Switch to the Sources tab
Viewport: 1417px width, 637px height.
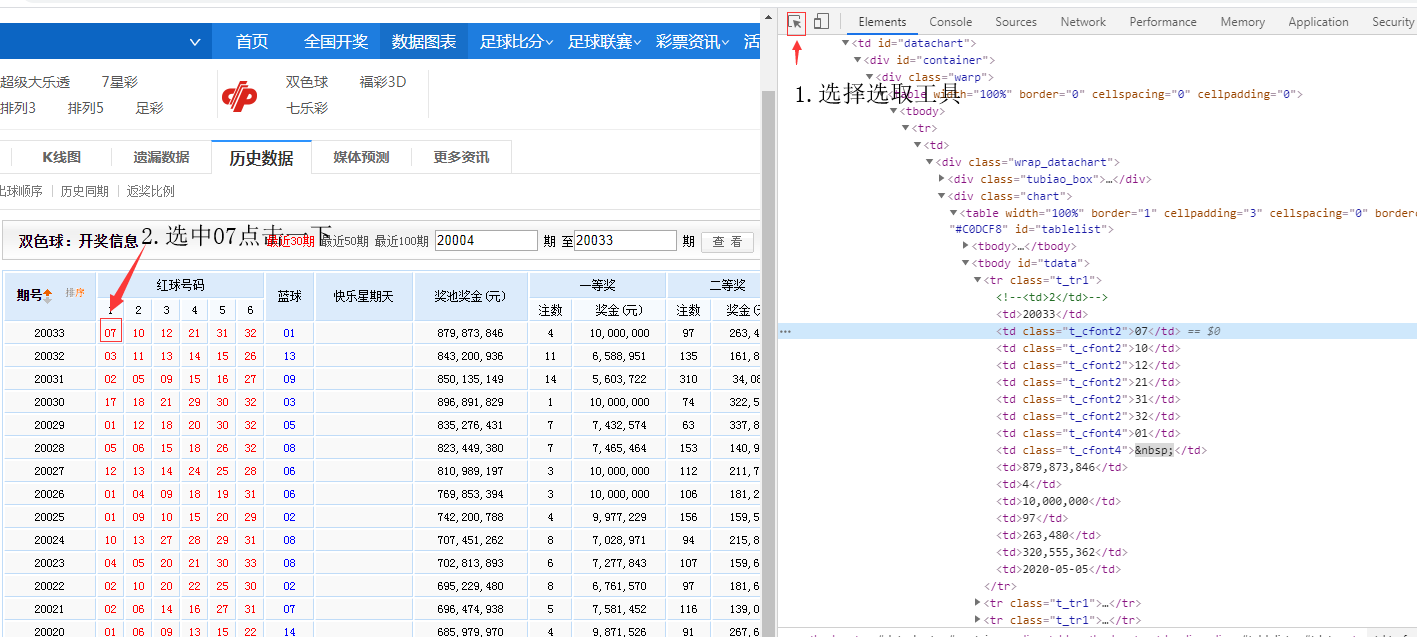(1016, 22)
